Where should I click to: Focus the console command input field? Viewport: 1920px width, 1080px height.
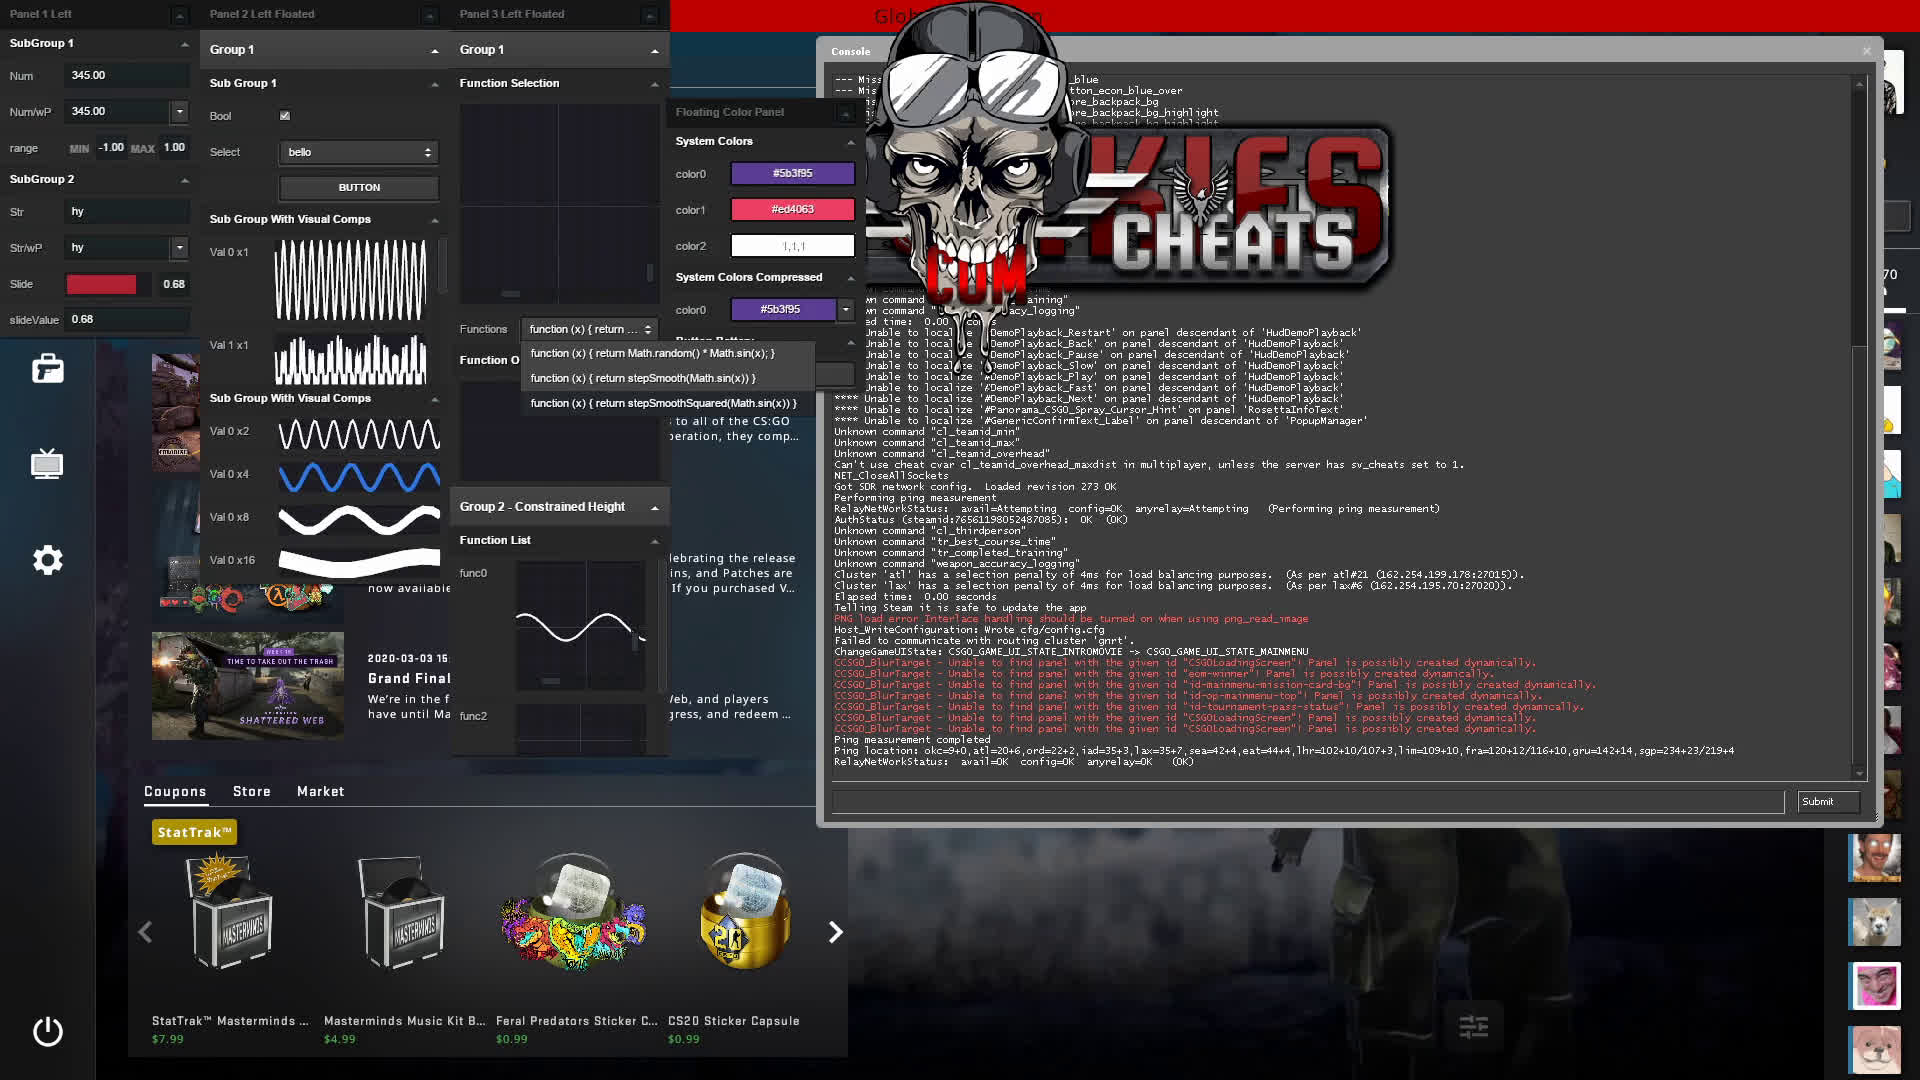(1308, 801)
